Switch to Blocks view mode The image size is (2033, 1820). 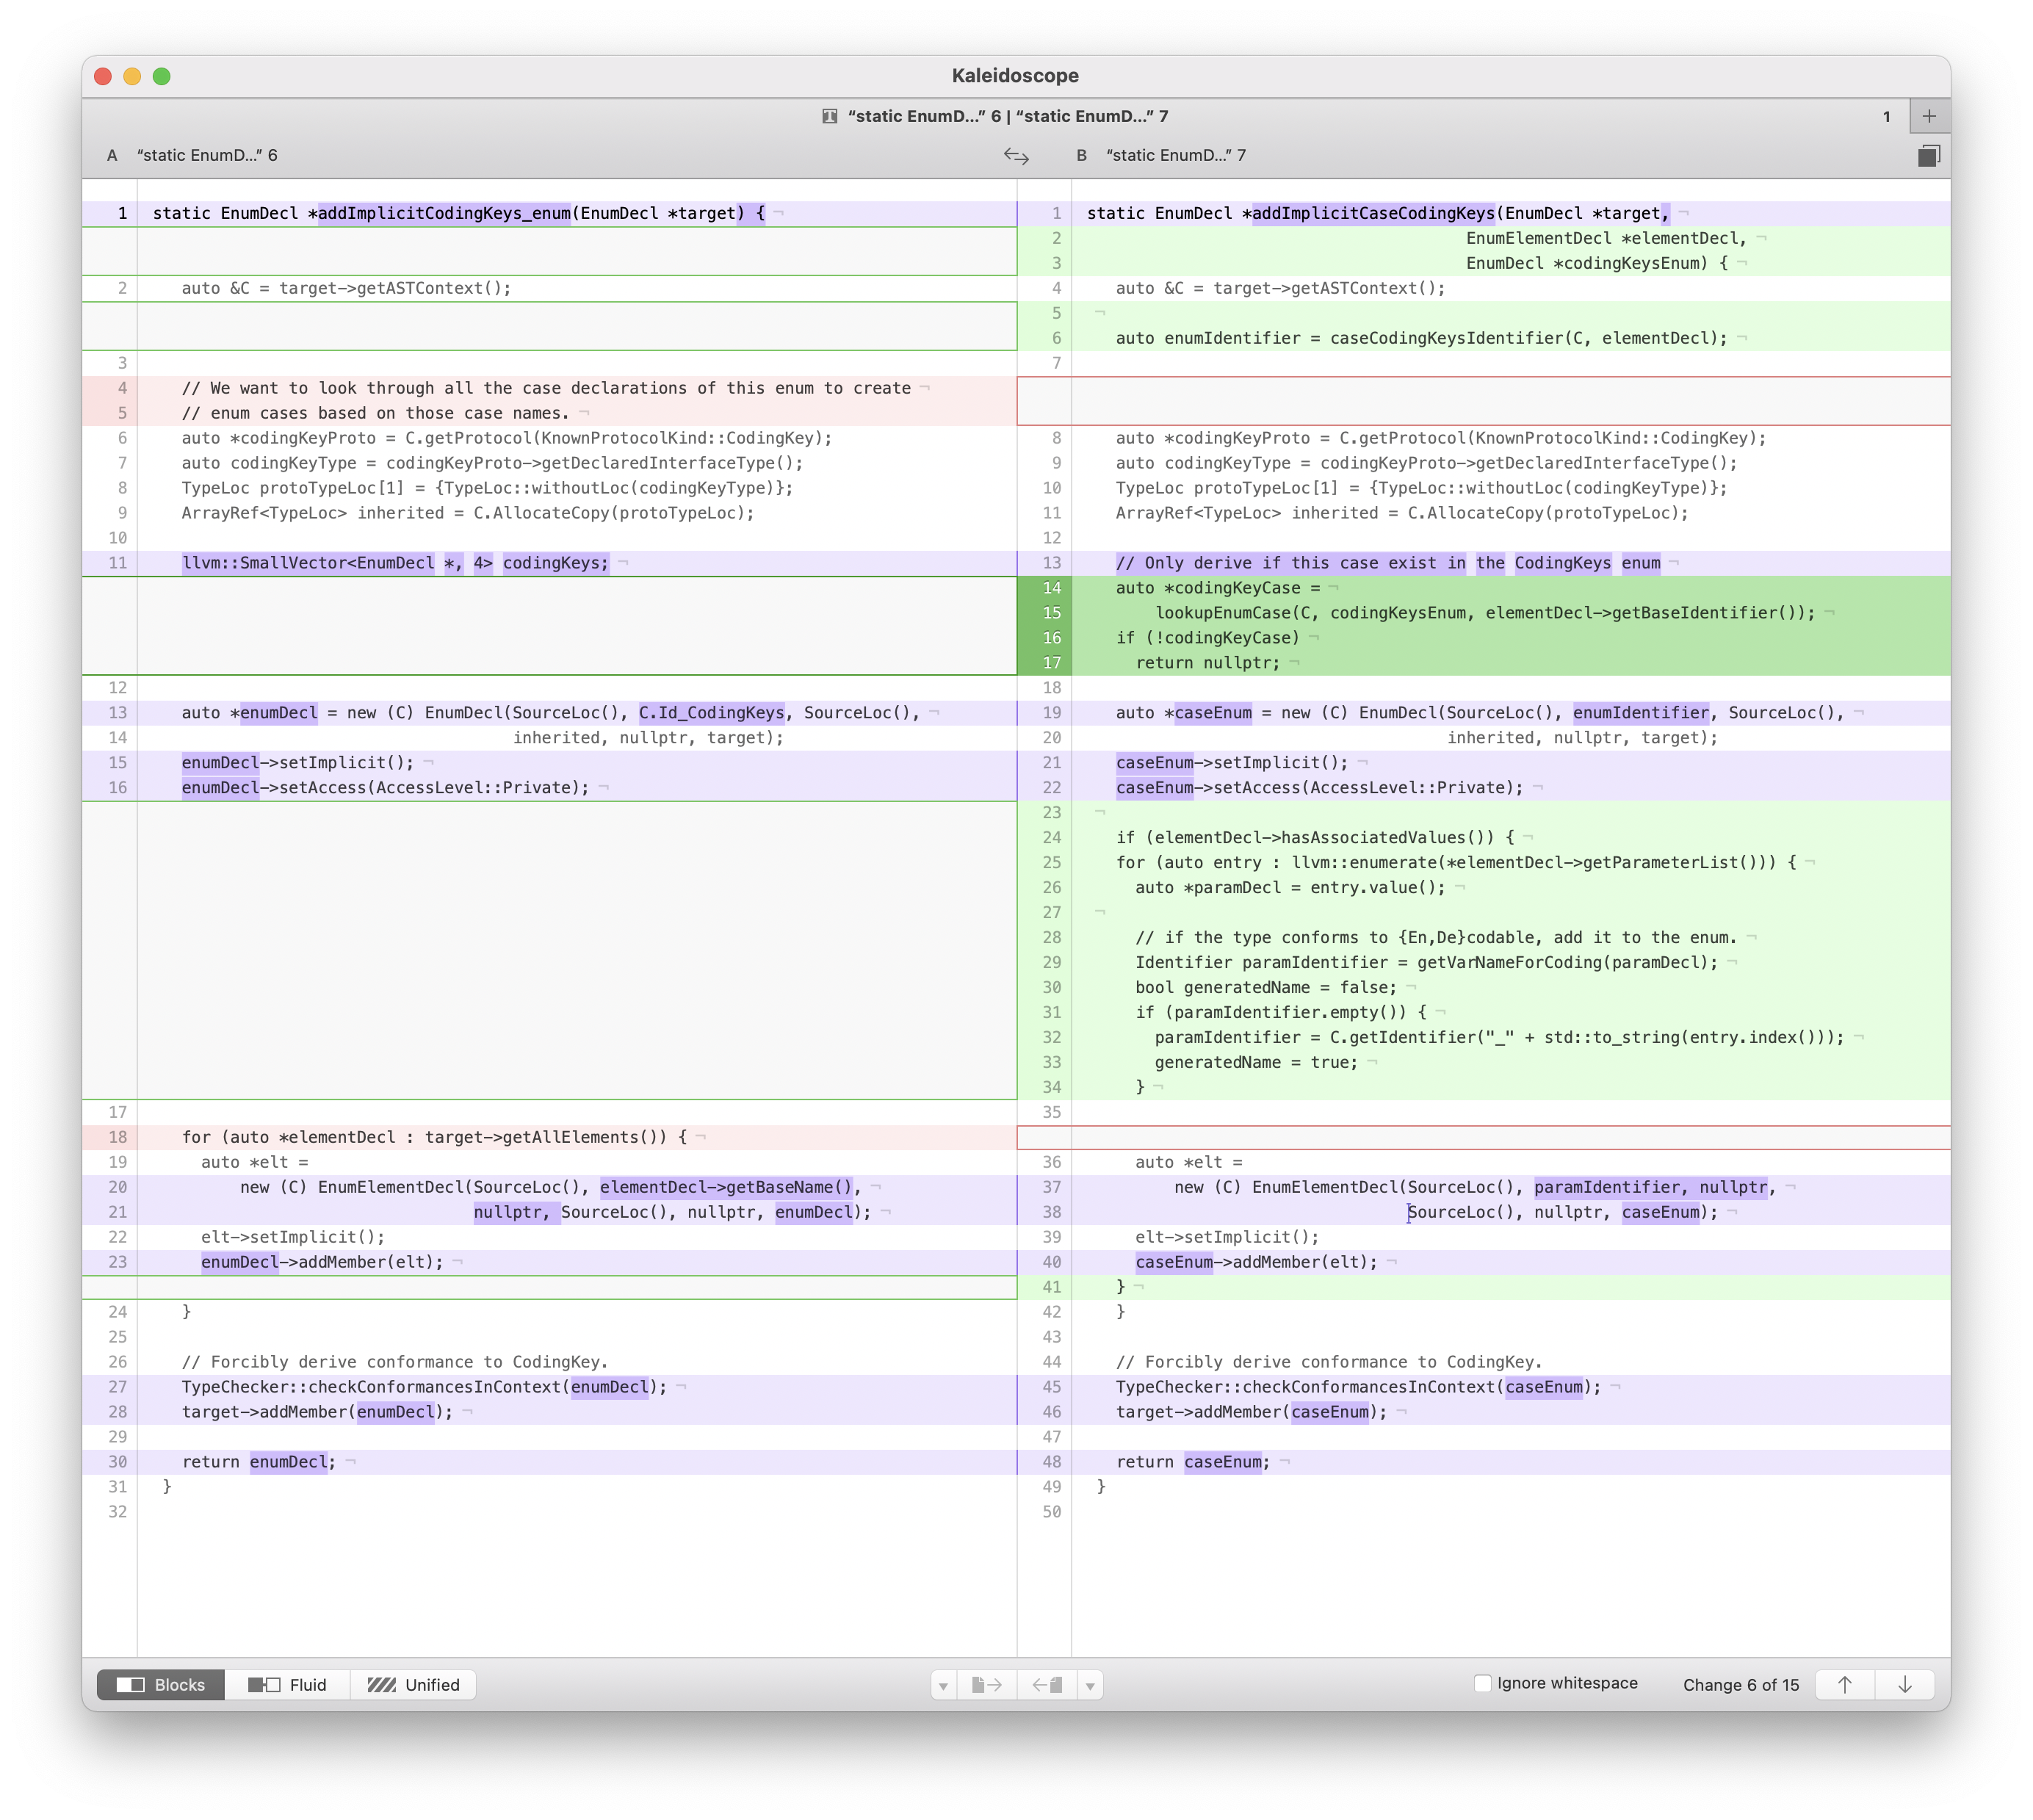coord(161,1685)
